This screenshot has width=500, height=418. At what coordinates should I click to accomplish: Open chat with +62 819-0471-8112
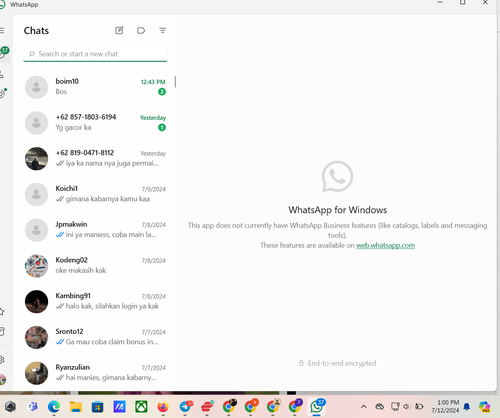pos(95,158)
